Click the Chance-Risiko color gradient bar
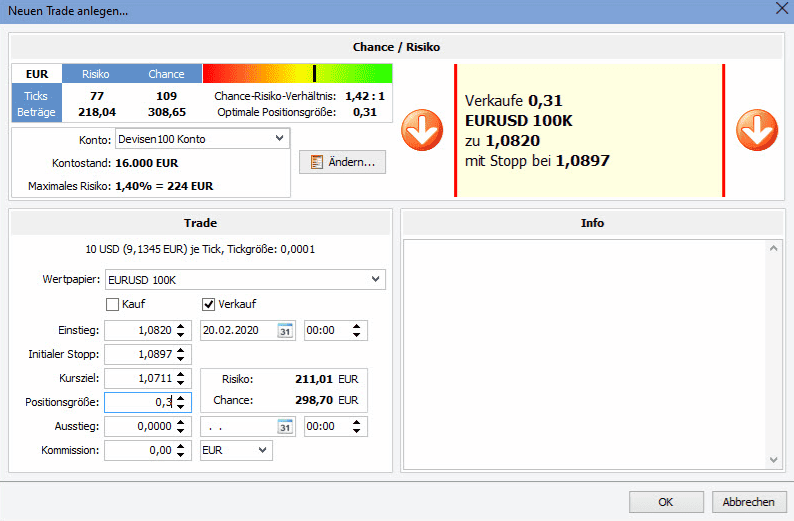The height and width of the screenshot is (521, 794). pos(297,74)
